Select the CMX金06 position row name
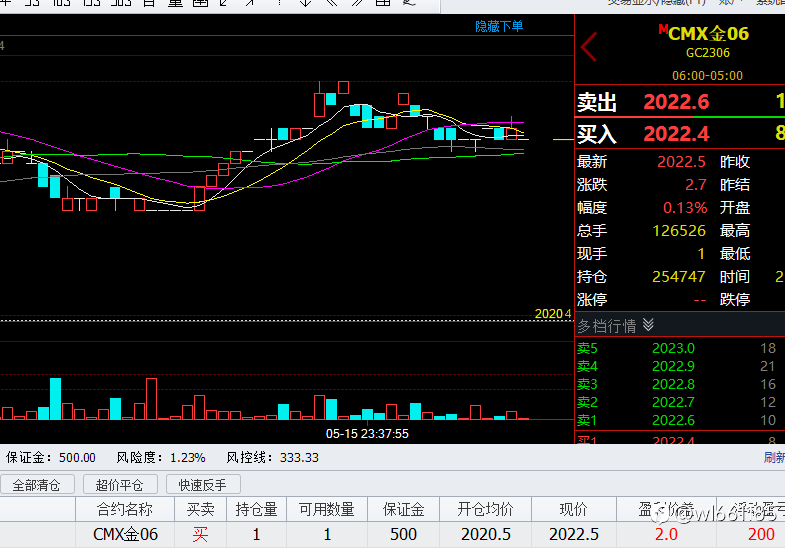 tap(125, 534)
